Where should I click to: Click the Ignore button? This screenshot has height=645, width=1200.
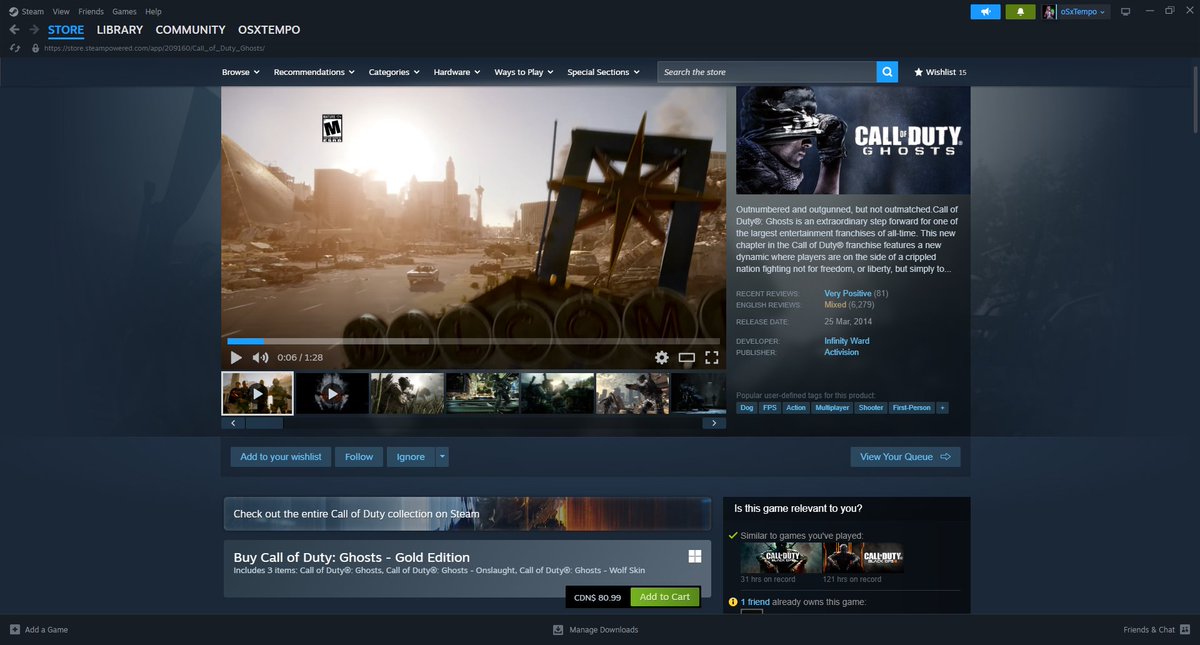[411, 457]
